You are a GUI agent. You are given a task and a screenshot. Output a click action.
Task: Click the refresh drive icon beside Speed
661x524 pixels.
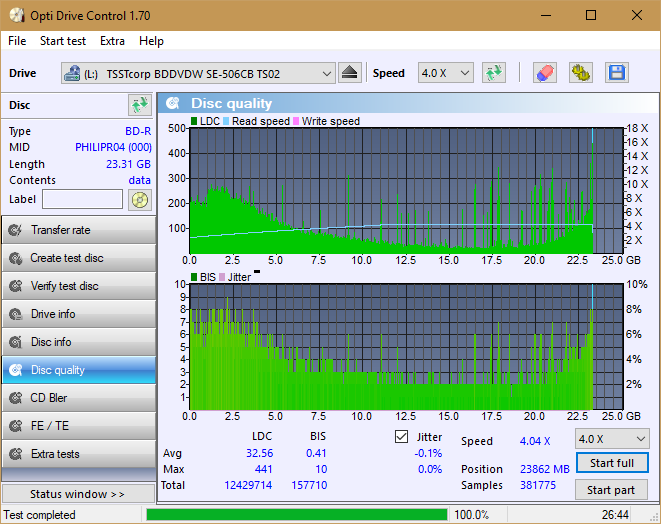point(494,73)
